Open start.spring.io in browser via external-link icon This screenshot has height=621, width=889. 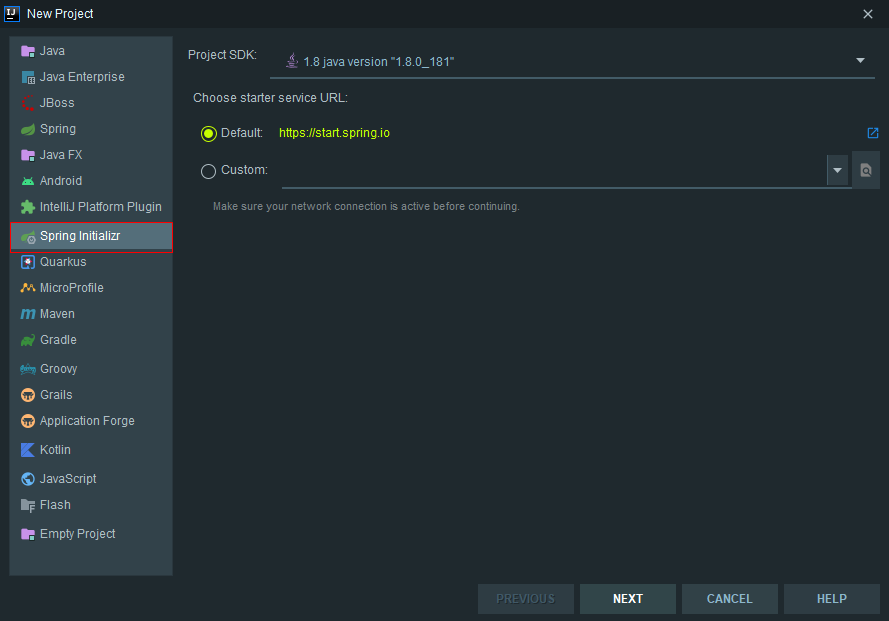point(873,133)
